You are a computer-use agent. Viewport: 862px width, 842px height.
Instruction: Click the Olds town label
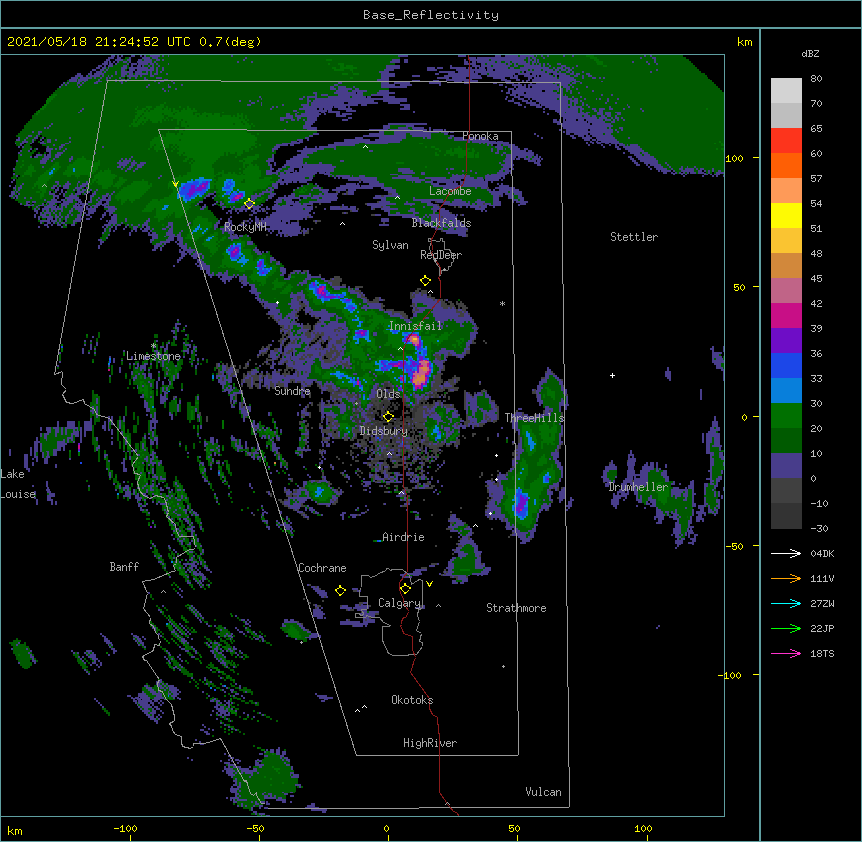388,394
